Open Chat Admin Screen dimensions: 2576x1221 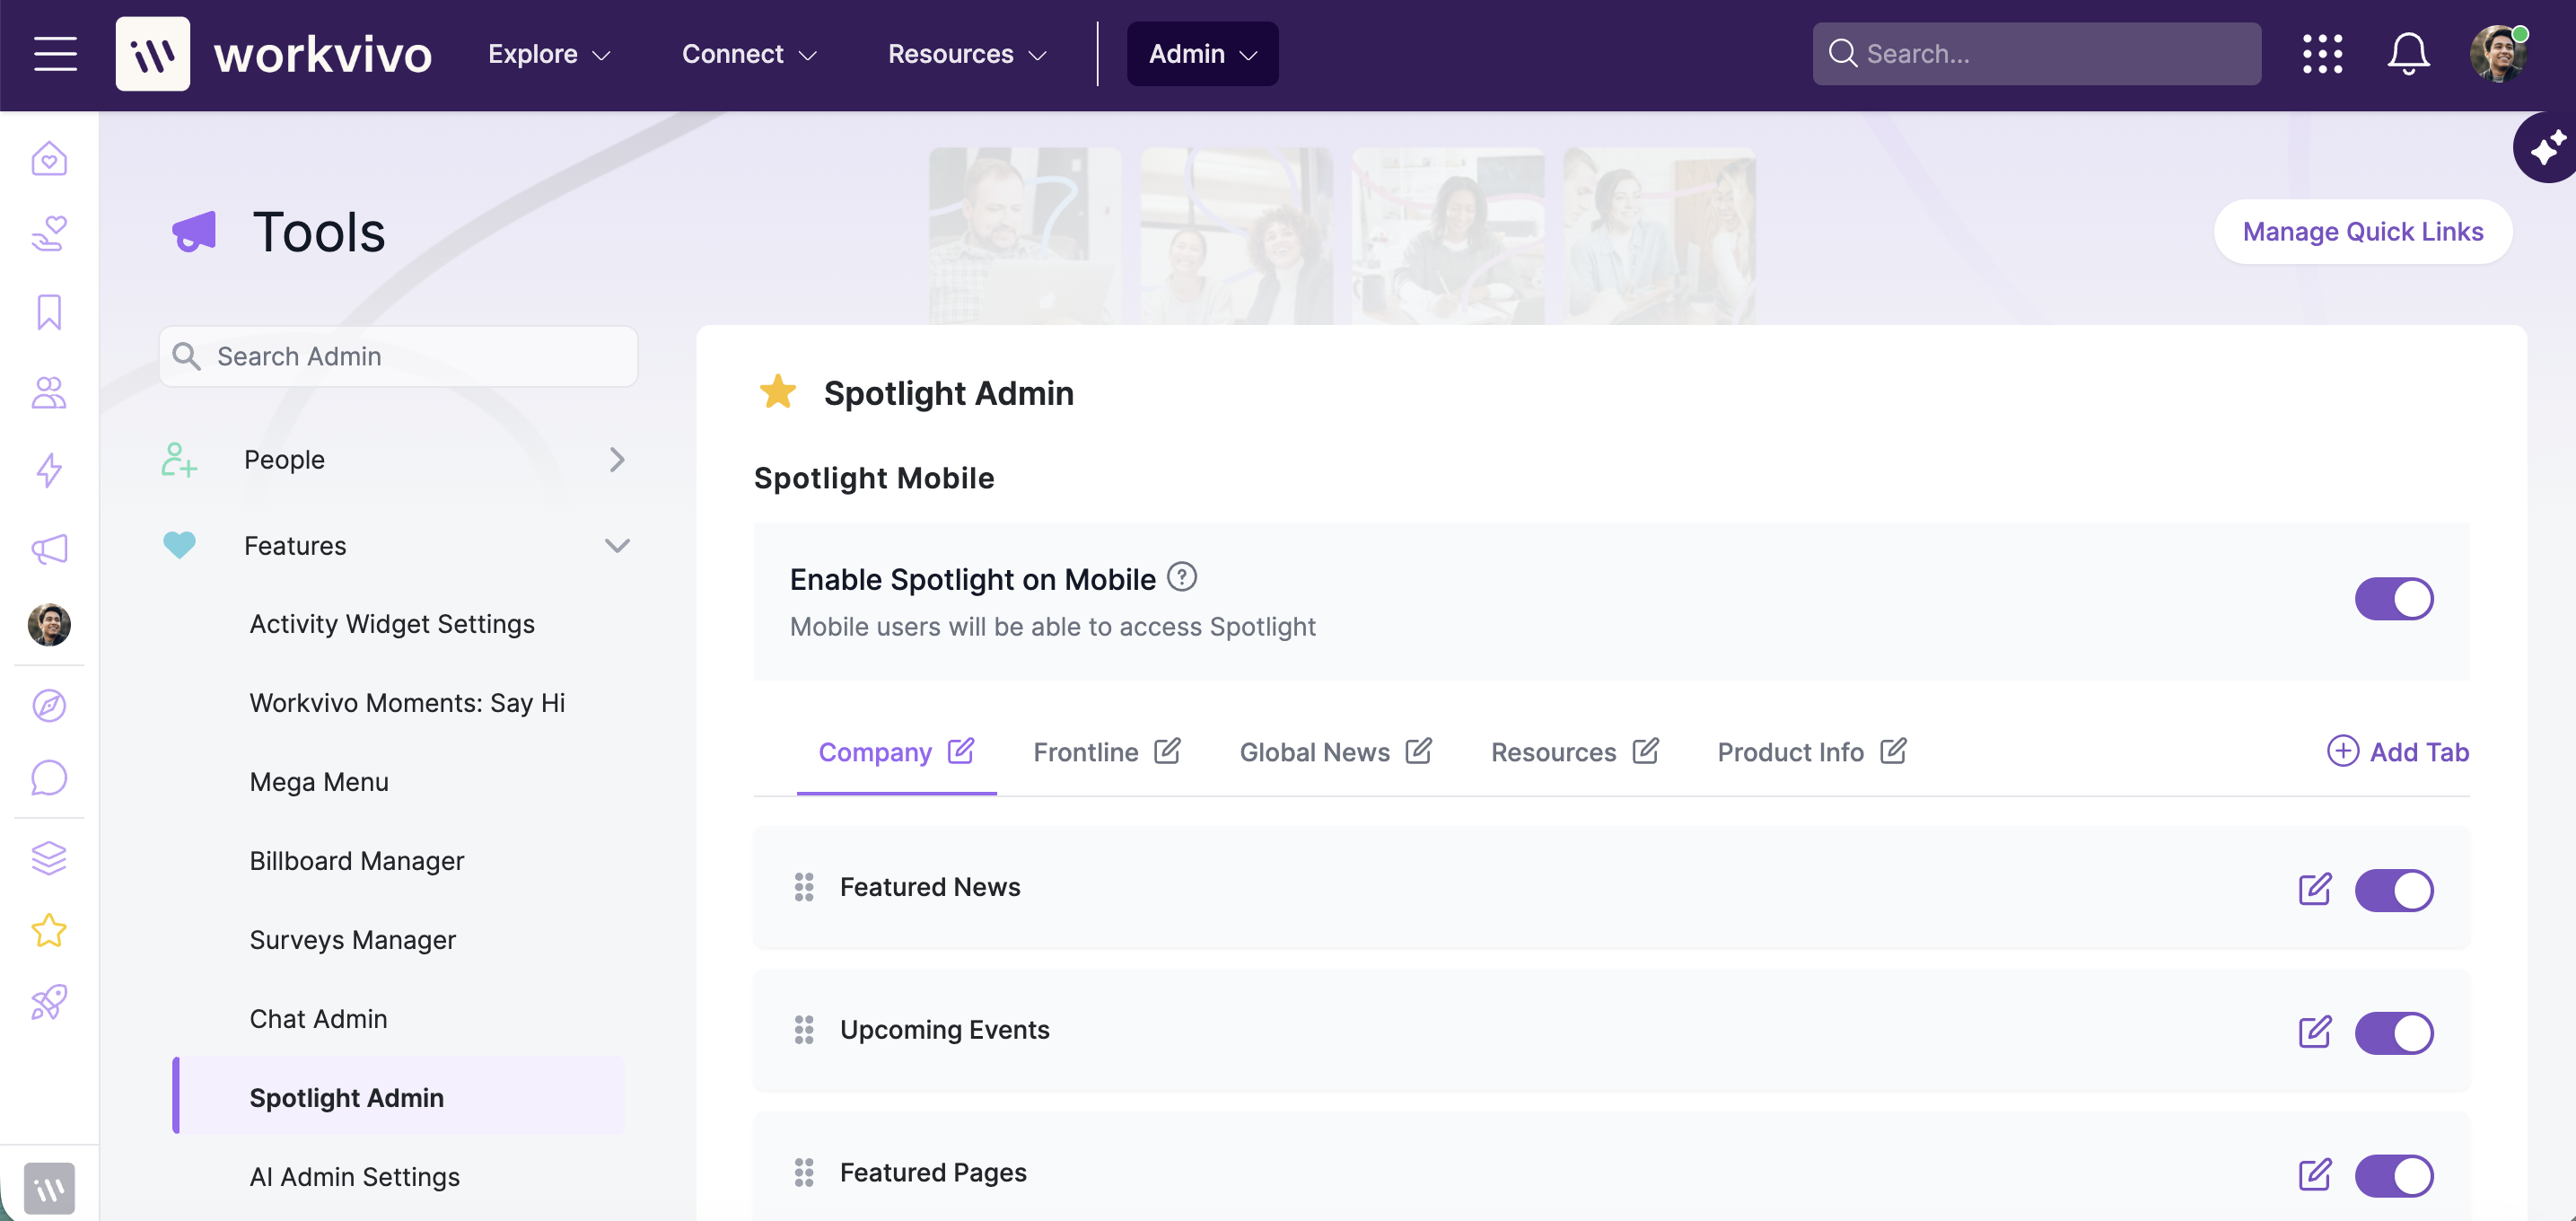click(318, 1019)
